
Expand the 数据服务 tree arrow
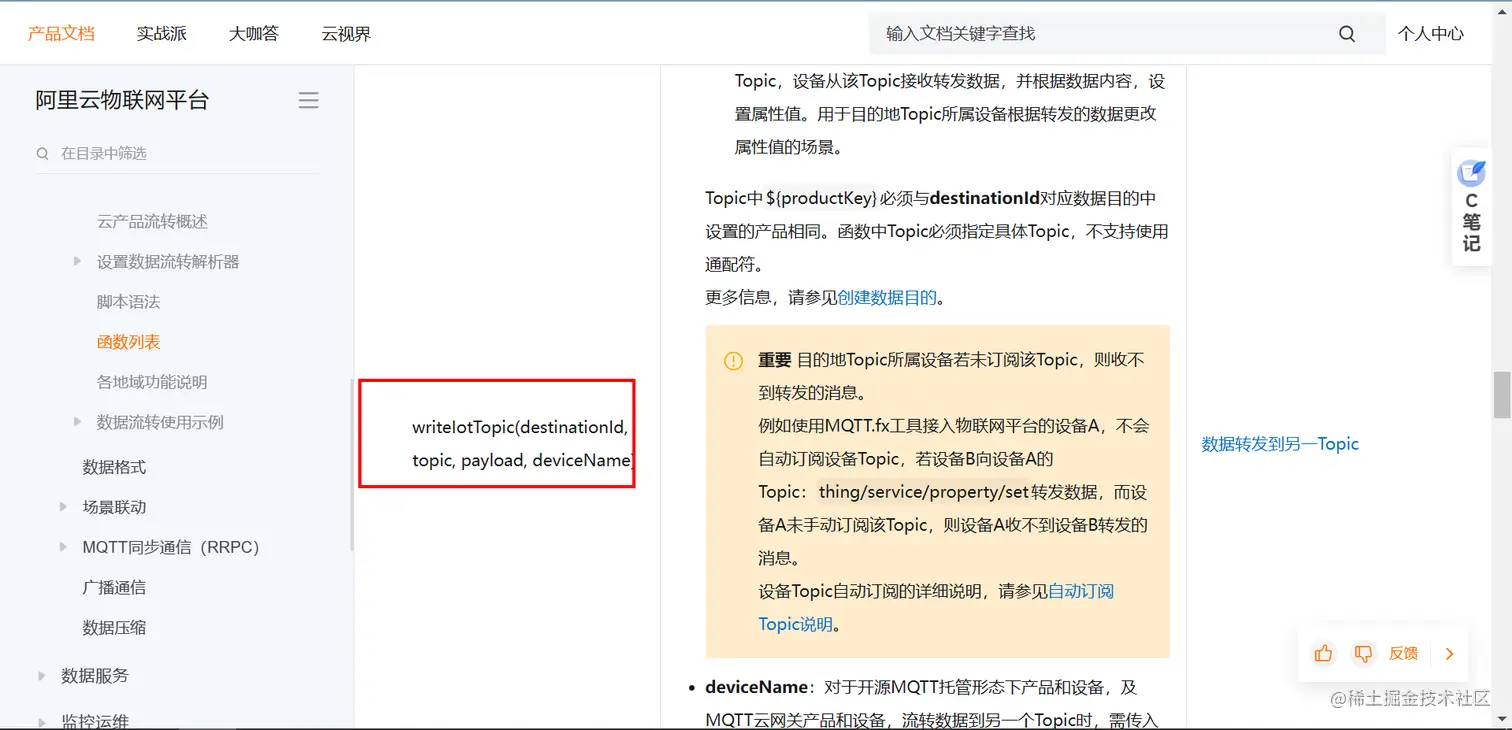click(42, 676)
